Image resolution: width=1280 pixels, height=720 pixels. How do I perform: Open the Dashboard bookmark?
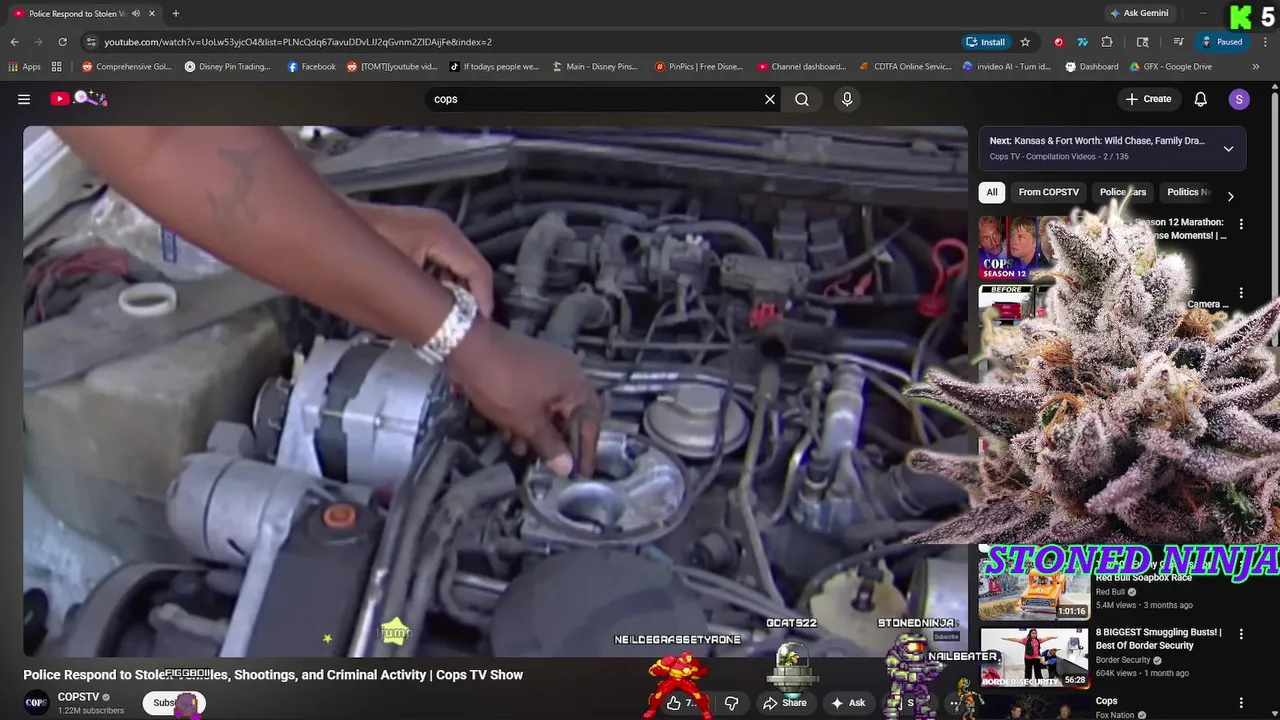(1092, 67)
